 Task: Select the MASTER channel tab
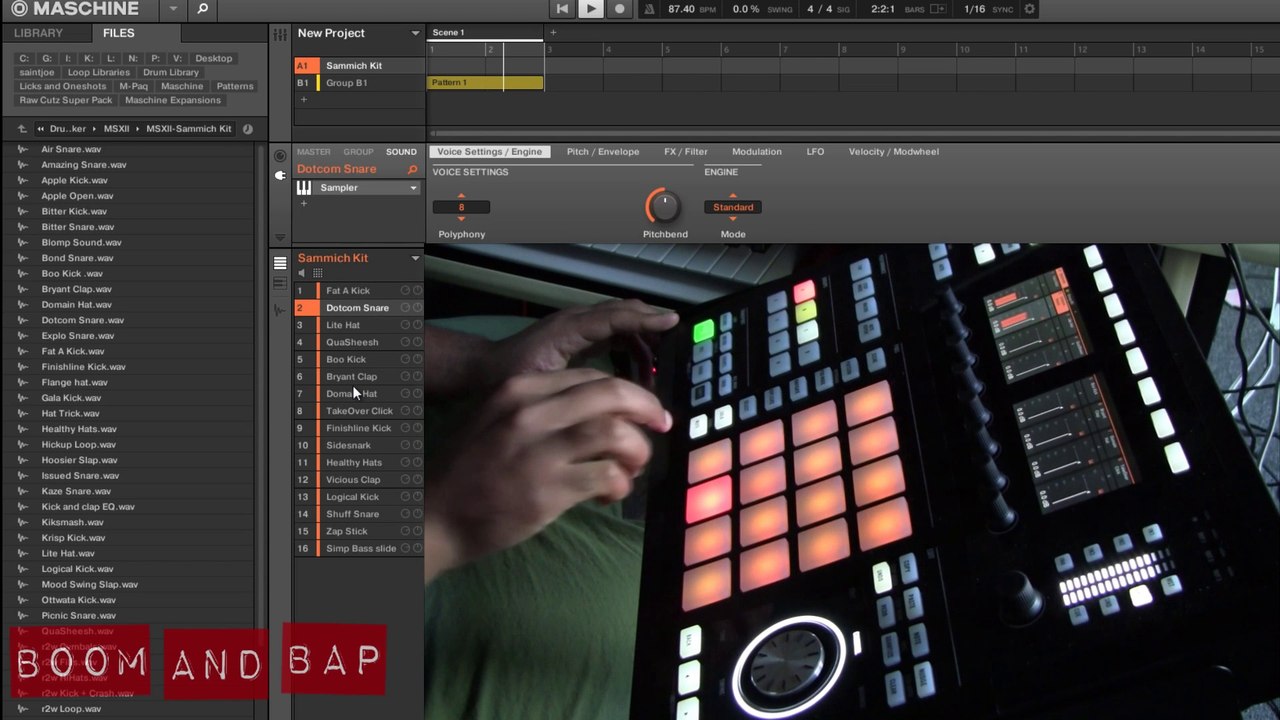(314, 152)
